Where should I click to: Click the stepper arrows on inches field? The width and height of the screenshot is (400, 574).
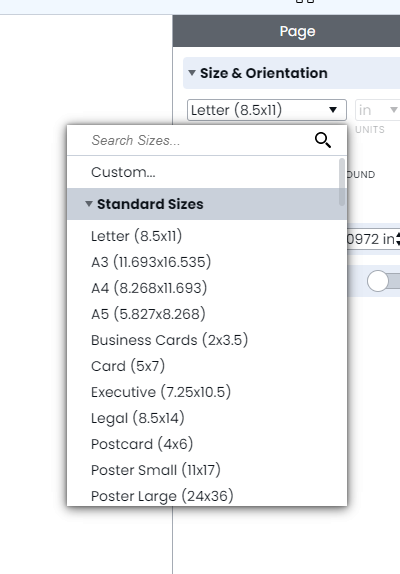[x=398, y=239]
